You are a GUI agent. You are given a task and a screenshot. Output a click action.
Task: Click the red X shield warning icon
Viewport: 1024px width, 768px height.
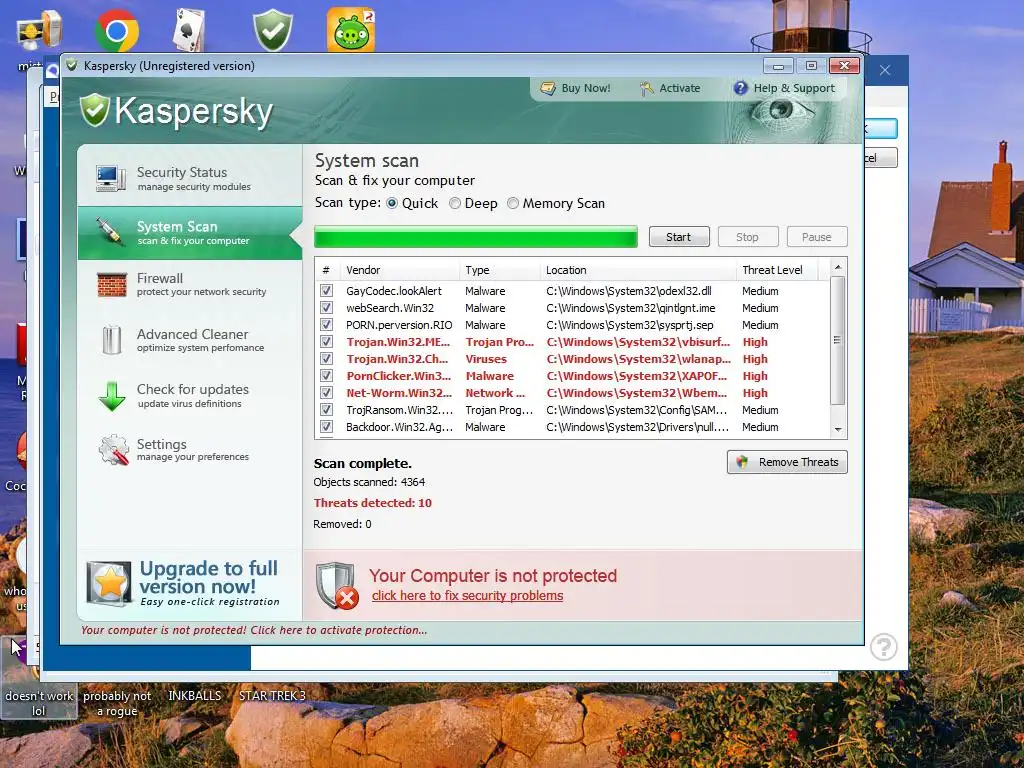[x=337, y=585]
